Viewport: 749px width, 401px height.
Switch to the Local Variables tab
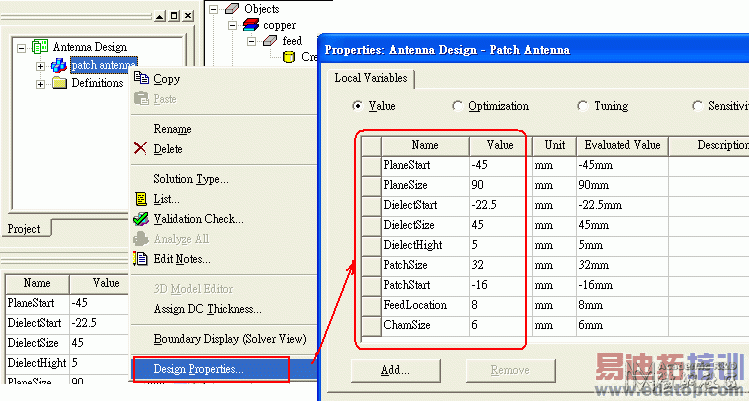(x=371, y=78)
